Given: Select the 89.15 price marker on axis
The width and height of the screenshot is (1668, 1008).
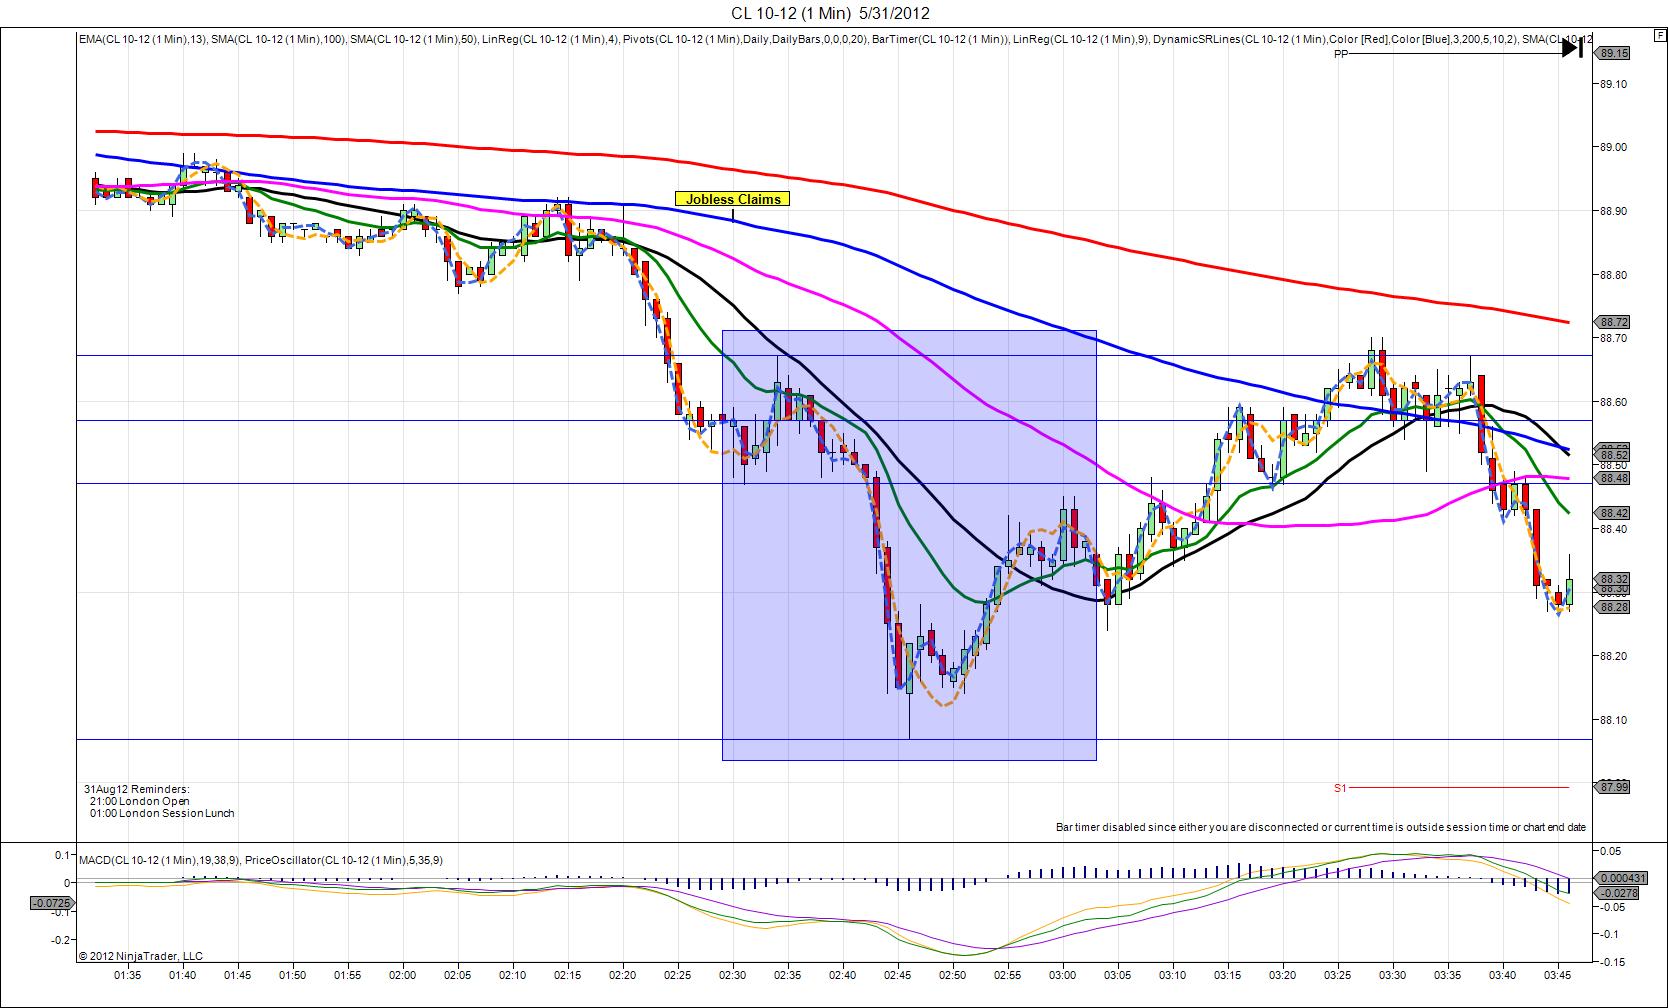Looking at the screenshot, I should click(1613, 53).
